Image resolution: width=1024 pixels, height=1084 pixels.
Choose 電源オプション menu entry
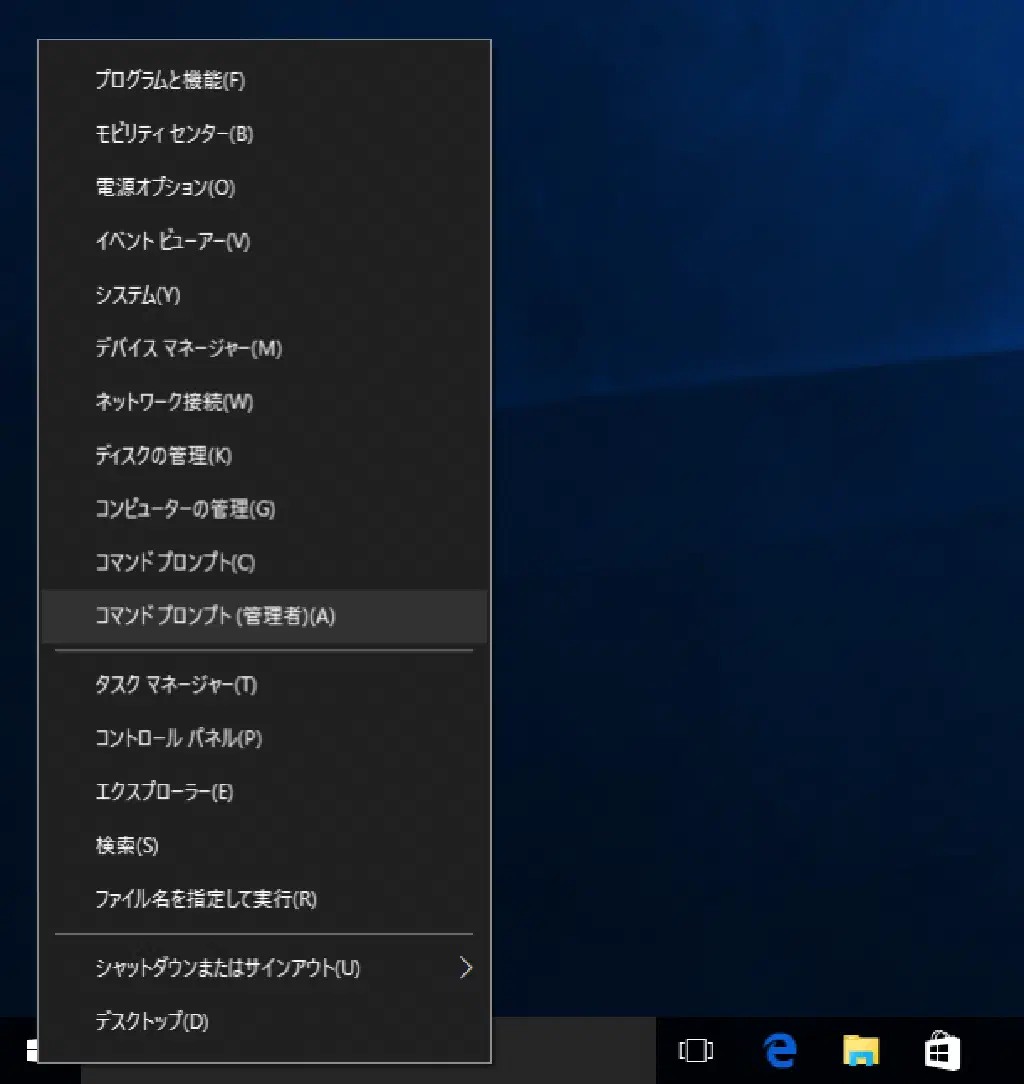click(x=165, y=188)
